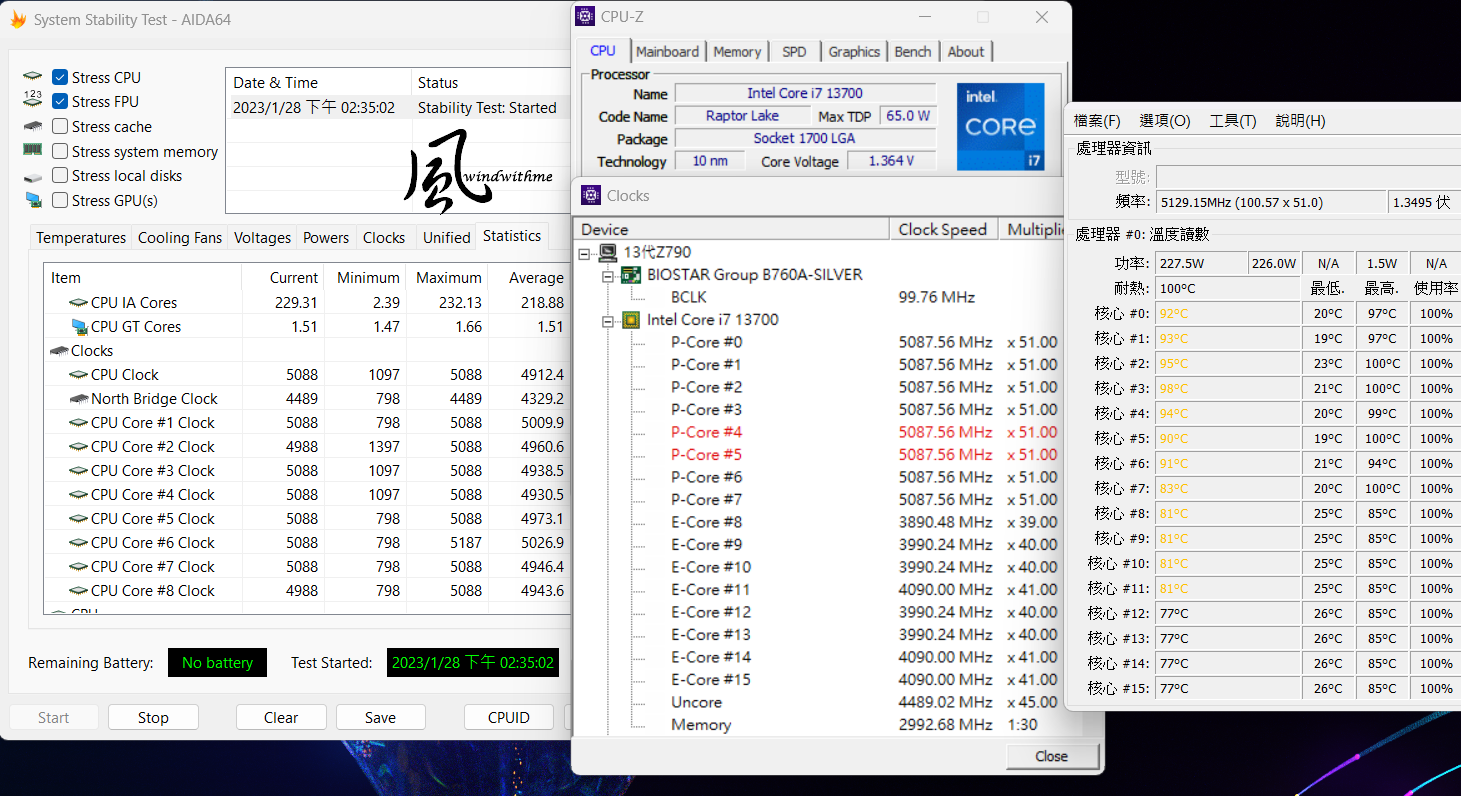
Task: Switch to the Bench tab in CPU-Z
Action: pyautogui.click(x=913, y=51)
